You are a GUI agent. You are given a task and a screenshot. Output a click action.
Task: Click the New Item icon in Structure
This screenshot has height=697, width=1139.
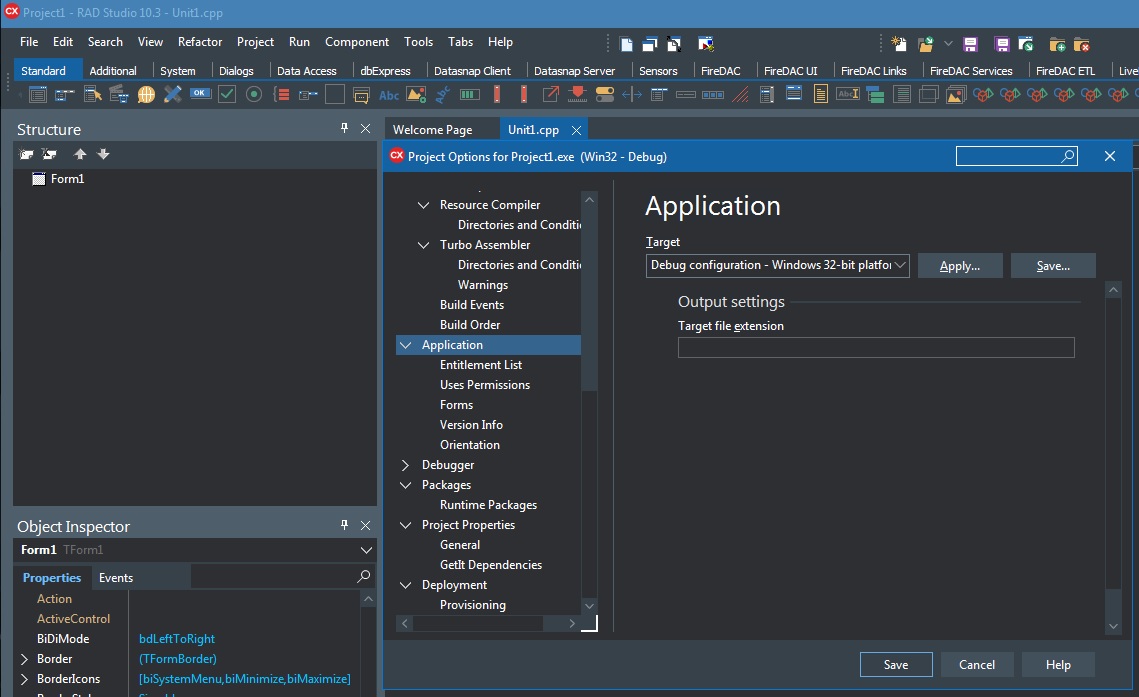26,154
